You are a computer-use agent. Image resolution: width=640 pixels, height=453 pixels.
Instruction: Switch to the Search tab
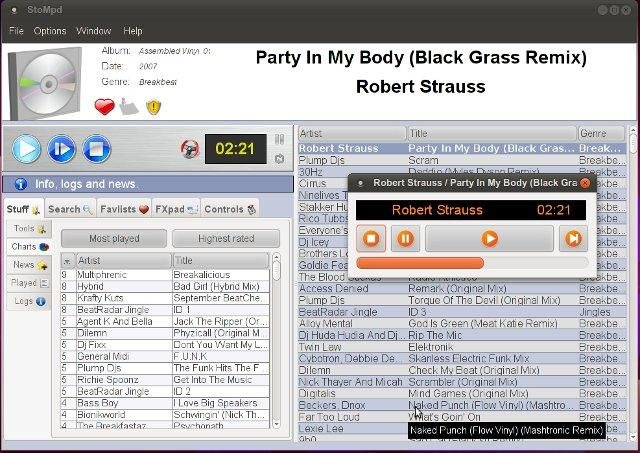tap(70, 209)
